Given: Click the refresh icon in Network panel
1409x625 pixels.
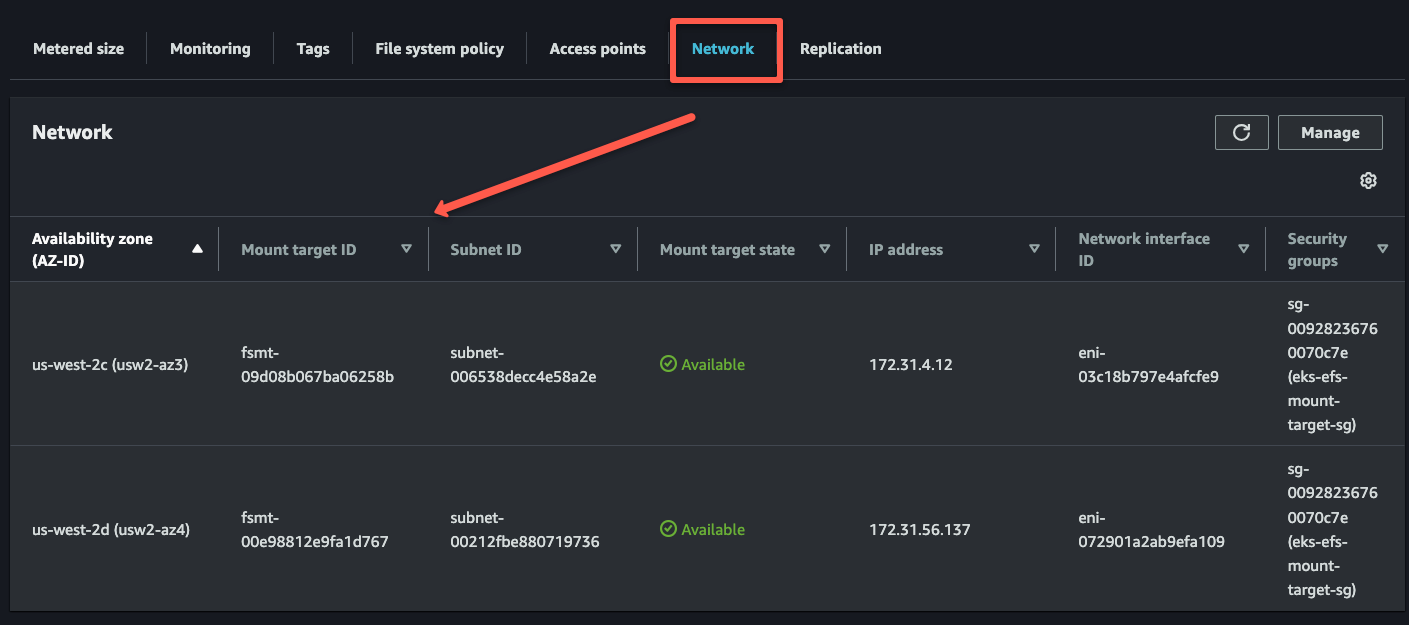Looking at the screenshot, I should [1241, 132].
